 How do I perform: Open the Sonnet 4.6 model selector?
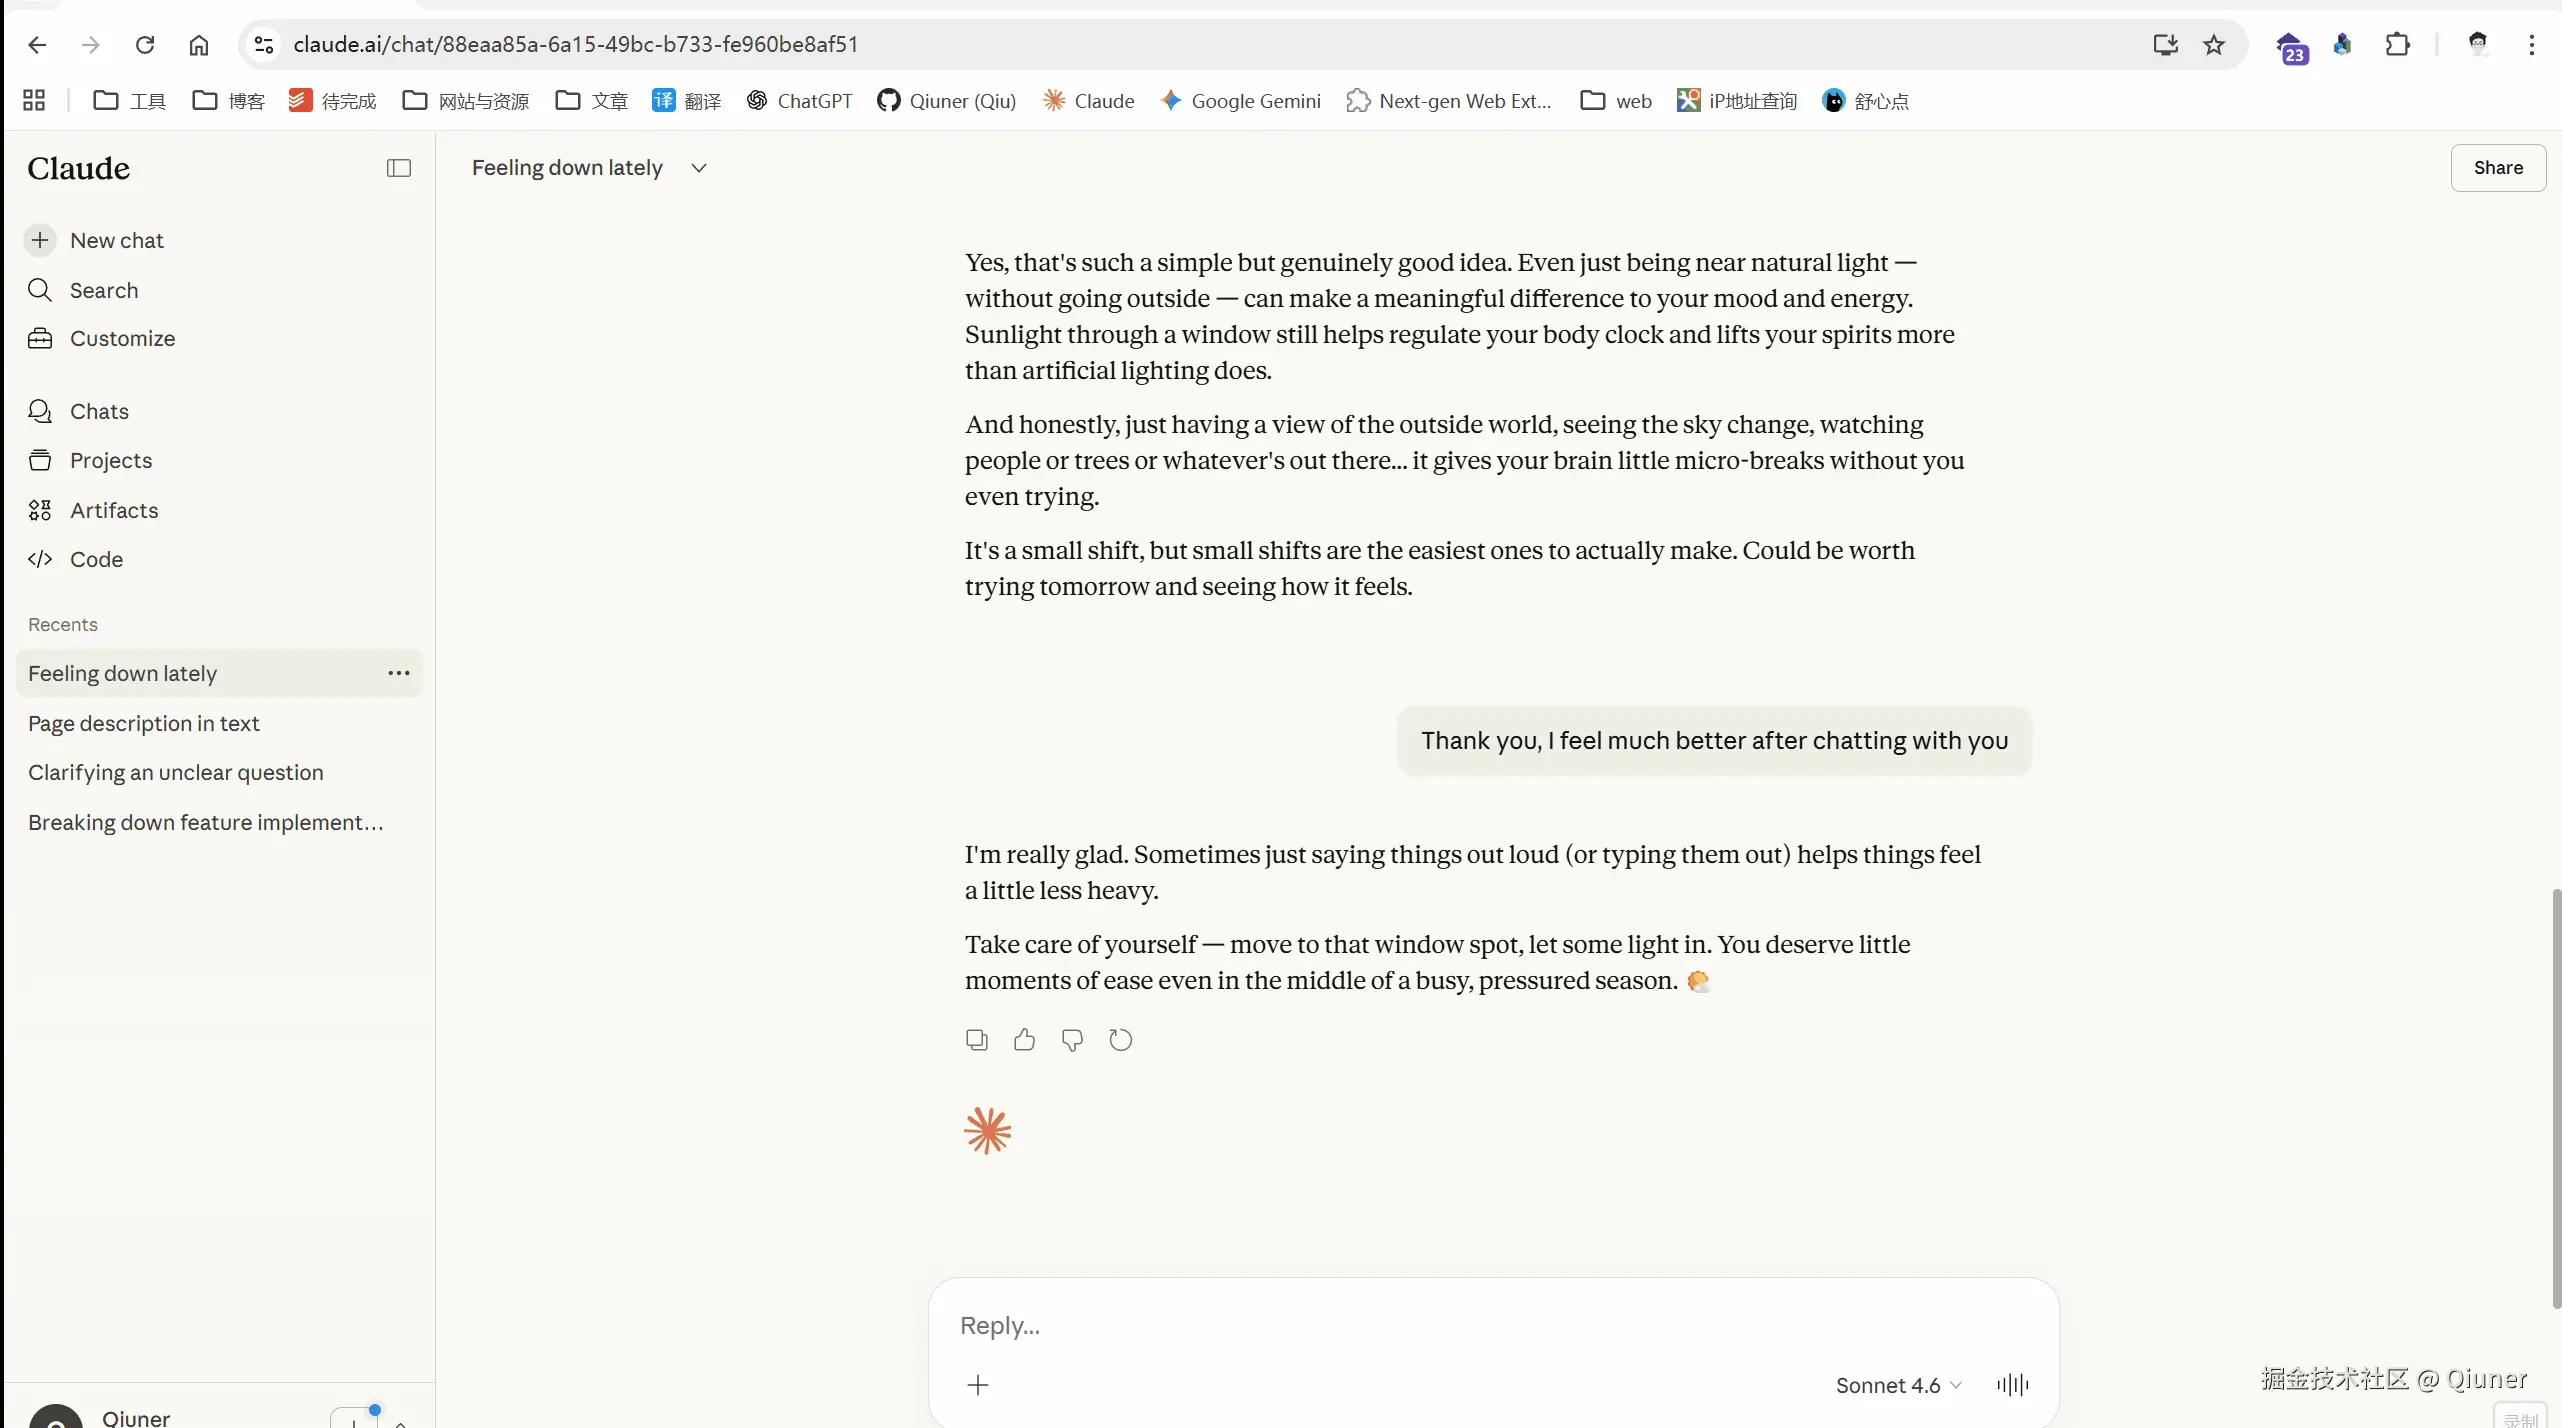1898,1385
